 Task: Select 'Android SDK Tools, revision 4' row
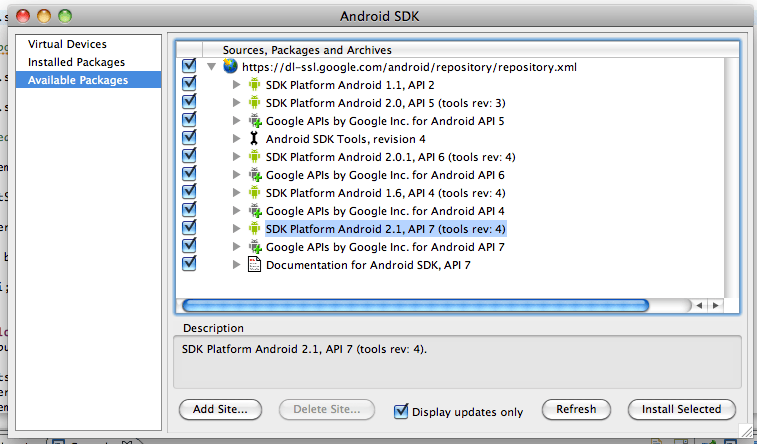[x=346, y=139]
